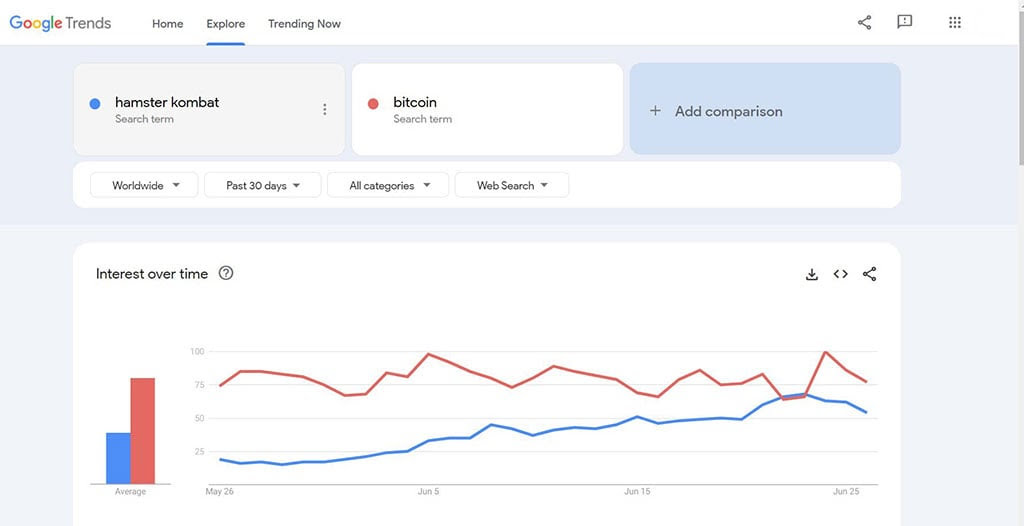The height and width of the screenshot is (526, 1024).
Task: Go to the Home tab
Action: (x=167, y=24)
